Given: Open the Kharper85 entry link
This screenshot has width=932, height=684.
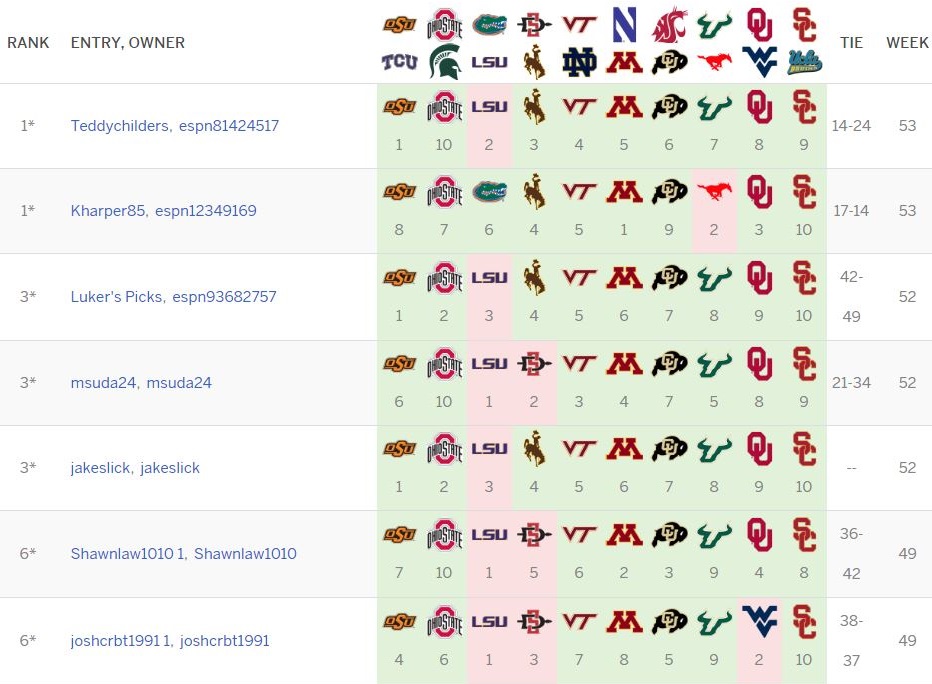Looking at the screenshot, I should coord(108,211).
